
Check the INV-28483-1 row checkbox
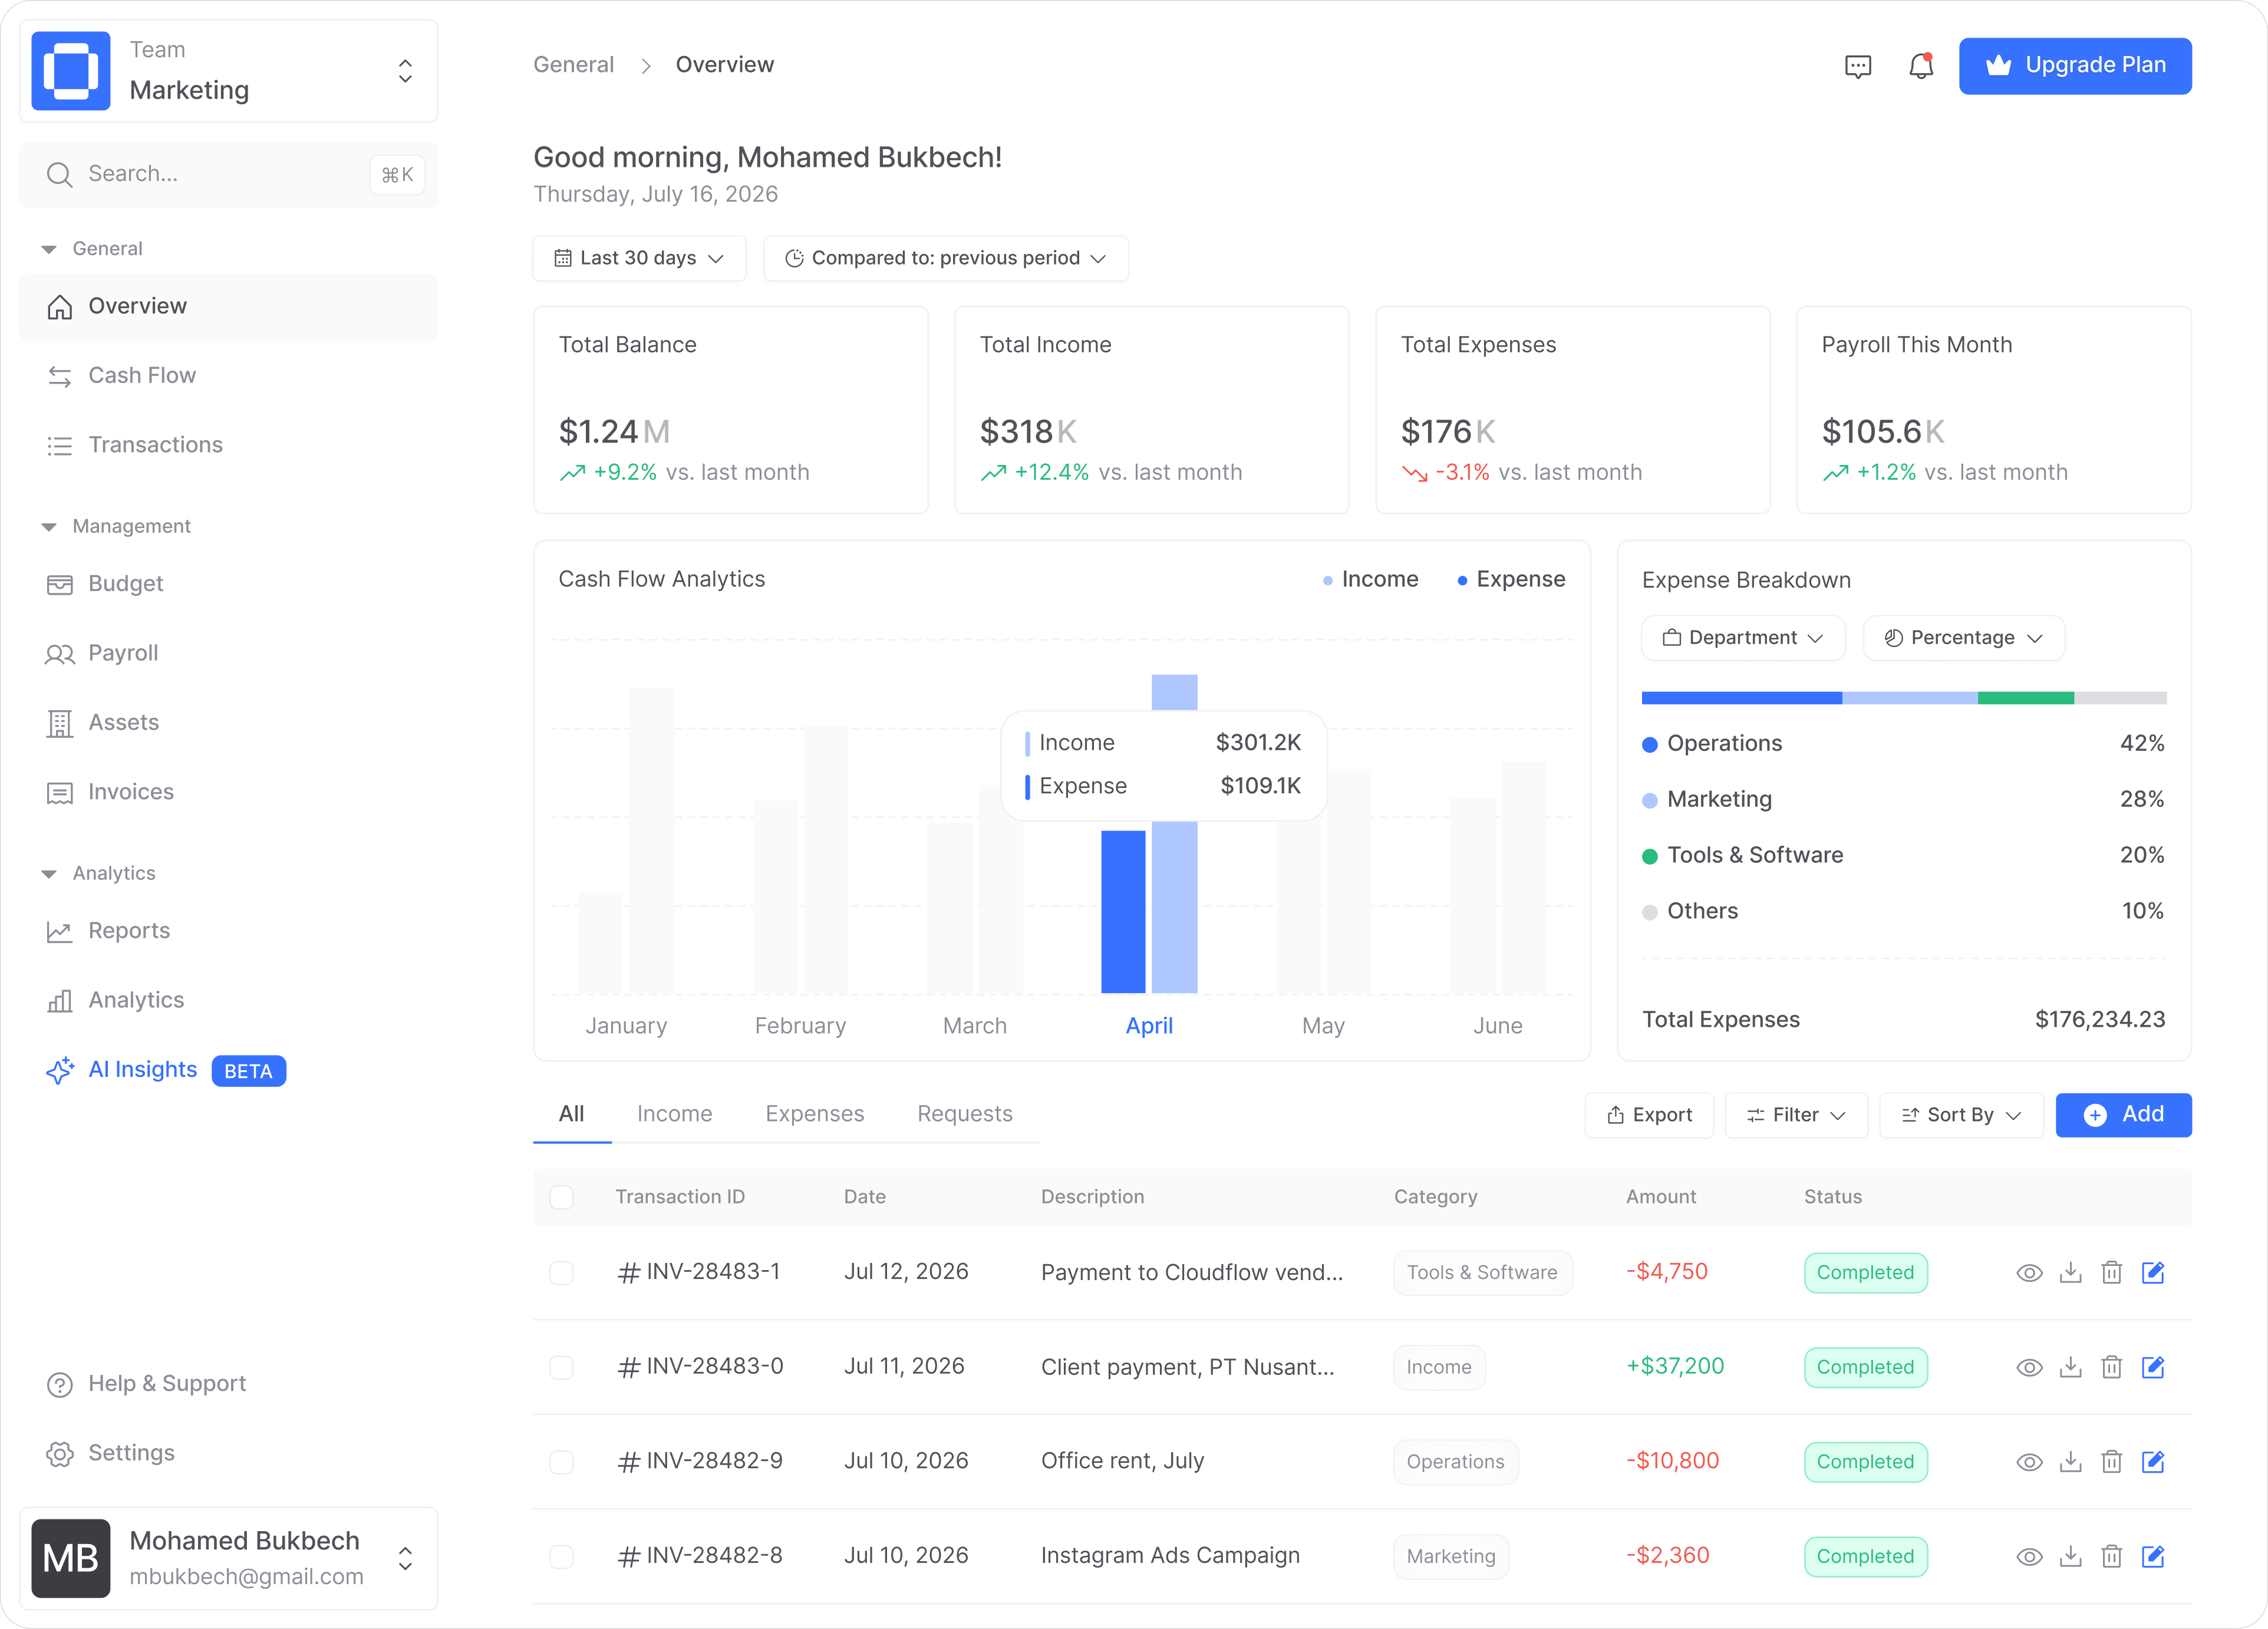(562, 1272)
